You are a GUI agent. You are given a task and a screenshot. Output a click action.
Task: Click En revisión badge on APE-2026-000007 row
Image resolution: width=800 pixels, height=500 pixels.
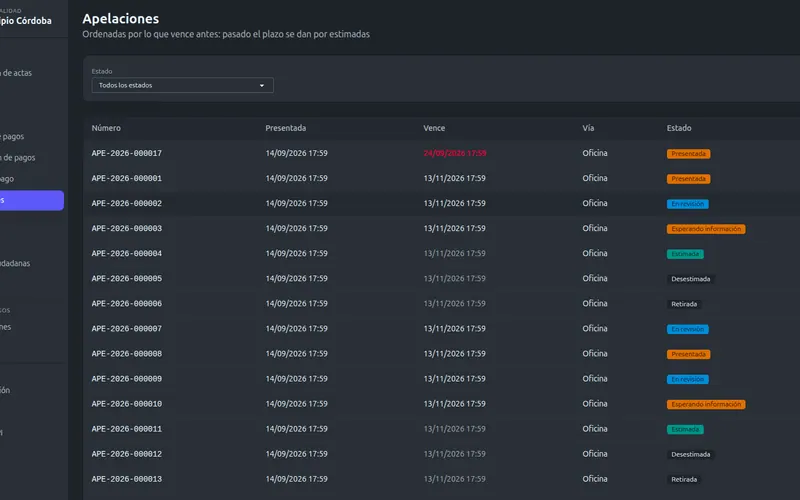[687, 329]
